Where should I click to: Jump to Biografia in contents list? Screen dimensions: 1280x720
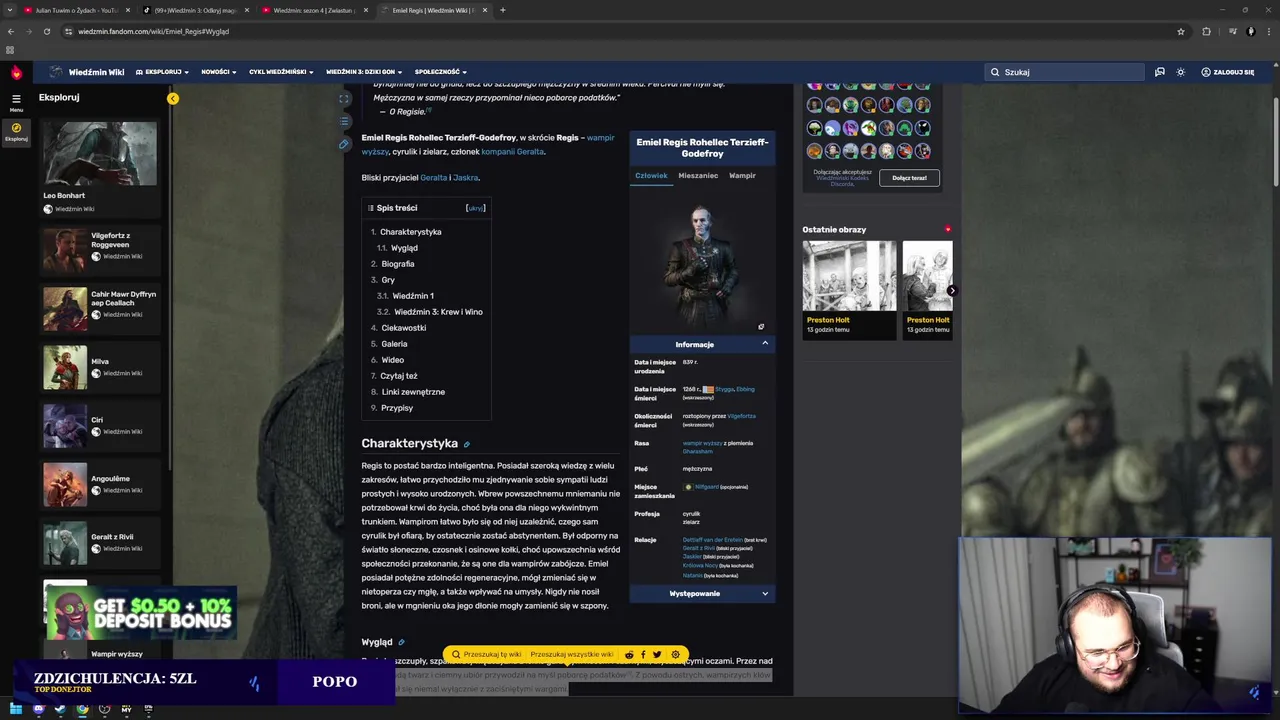(x=397, y=264)
